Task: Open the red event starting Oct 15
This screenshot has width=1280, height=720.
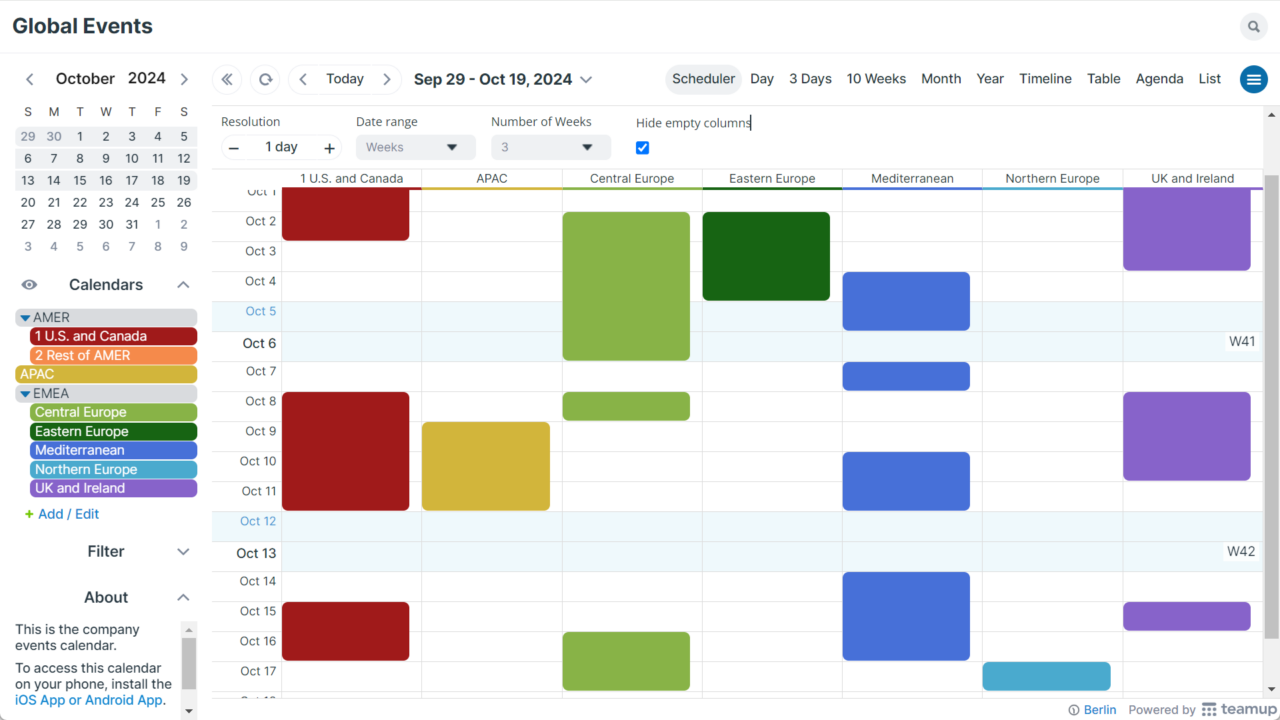Action: (345, 631)
